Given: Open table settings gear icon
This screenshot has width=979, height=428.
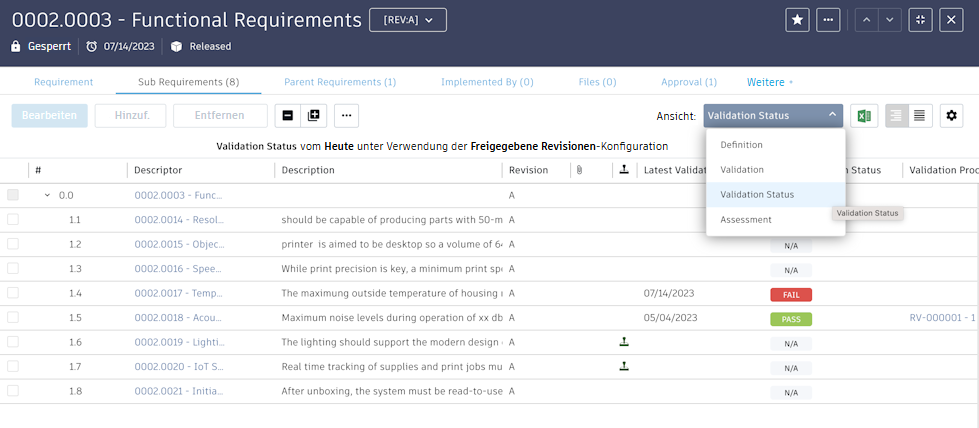Looking at the screenshot, I should [951, 116].
